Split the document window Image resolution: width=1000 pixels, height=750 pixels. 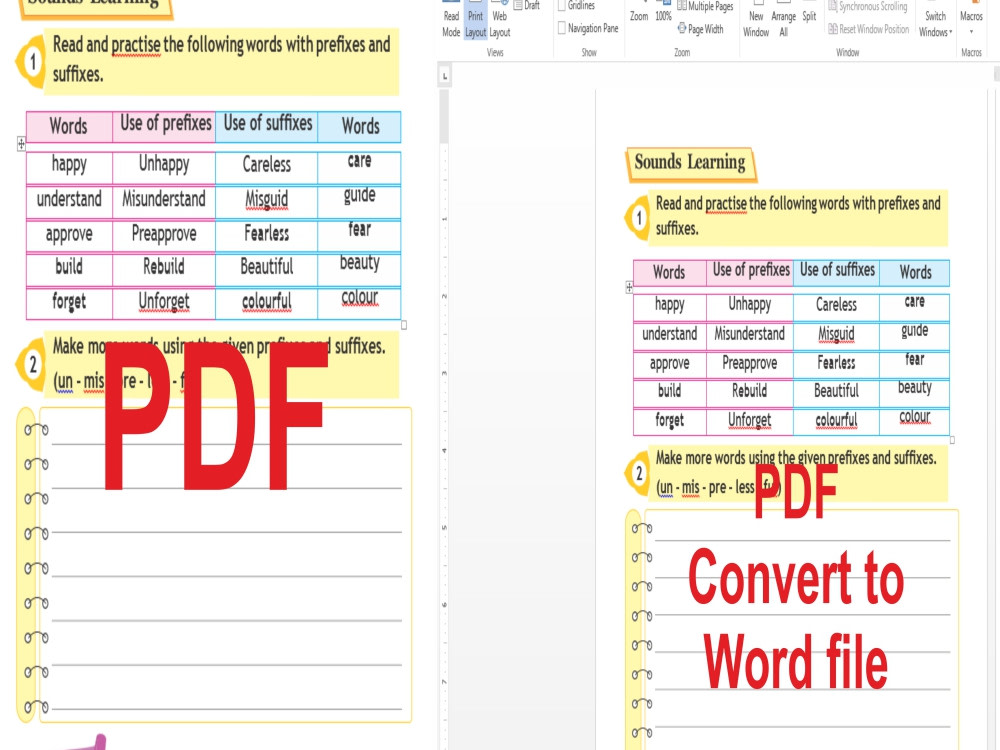point(809,16)
